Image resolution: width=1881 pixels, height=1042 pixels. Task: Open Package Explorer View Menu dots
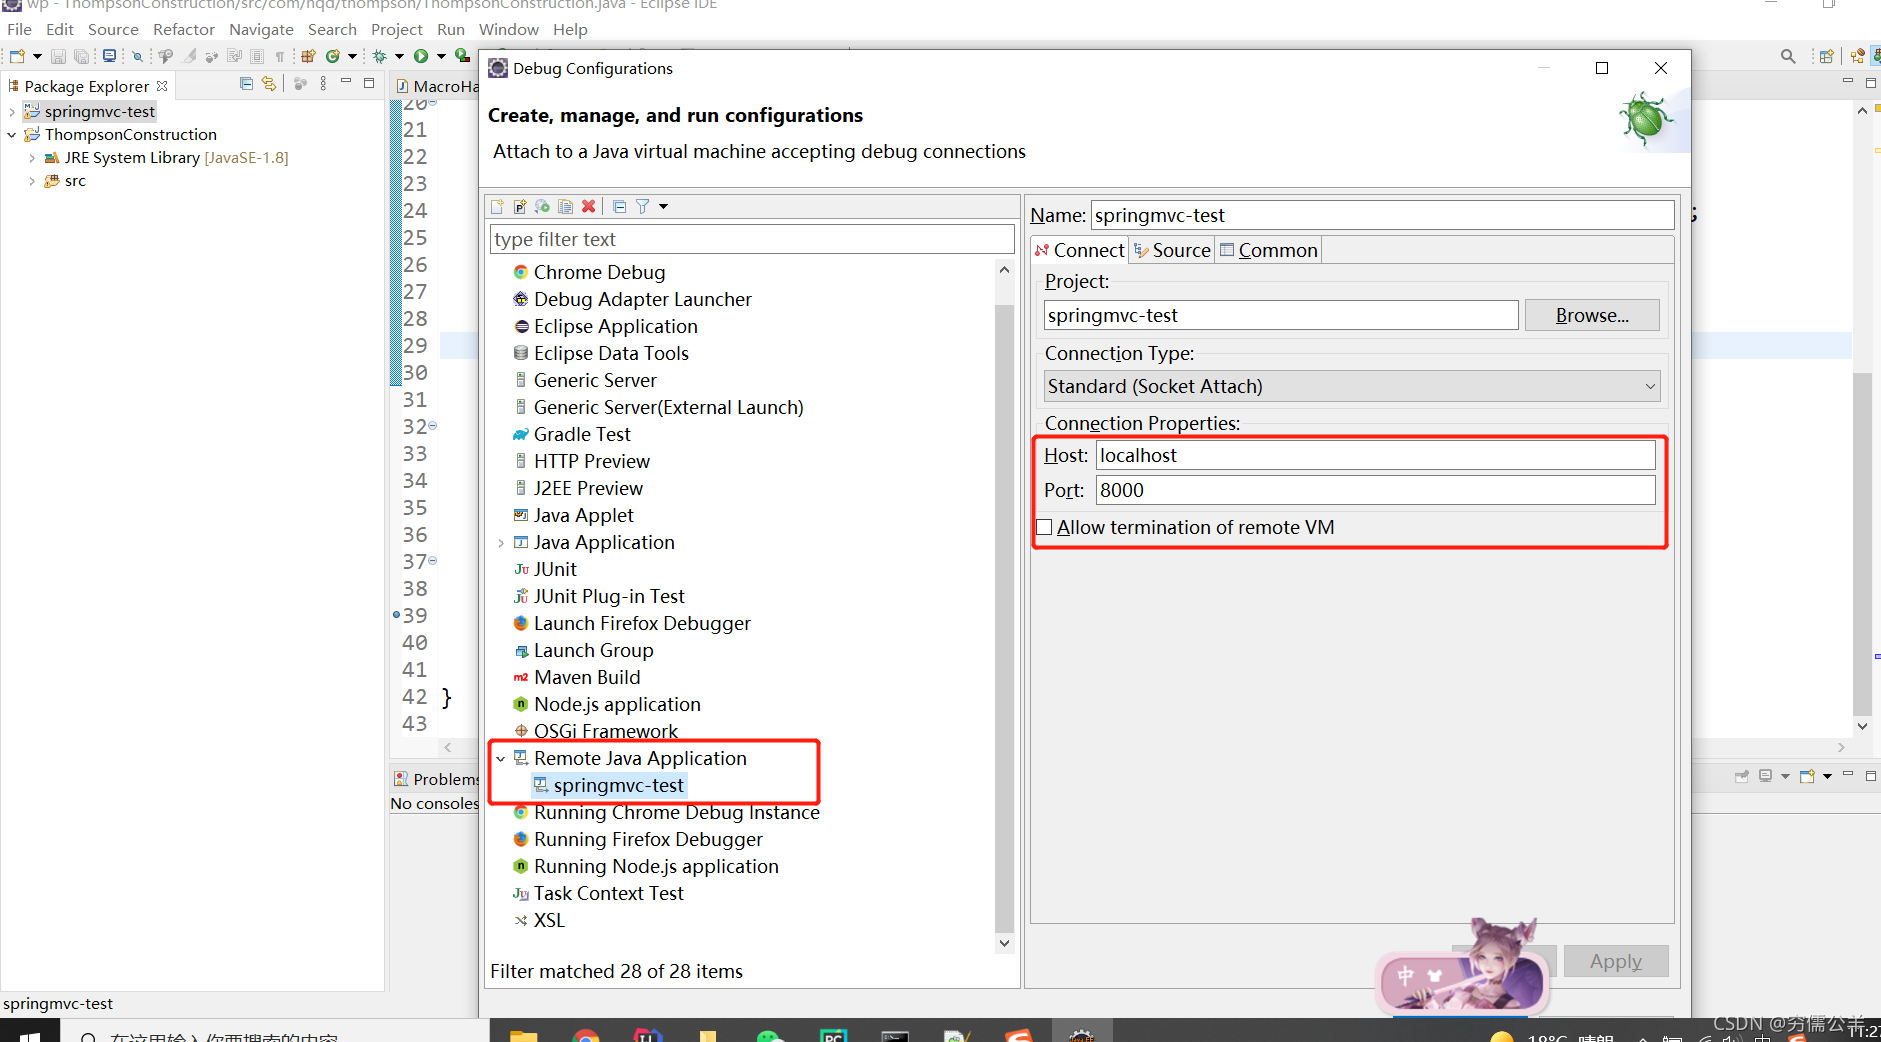tap(323, 84)
